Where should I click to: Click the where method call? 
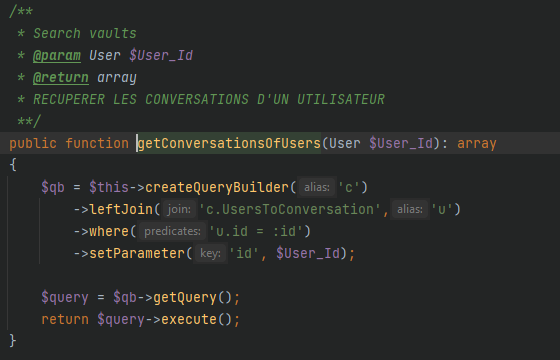tap(109, 232)
